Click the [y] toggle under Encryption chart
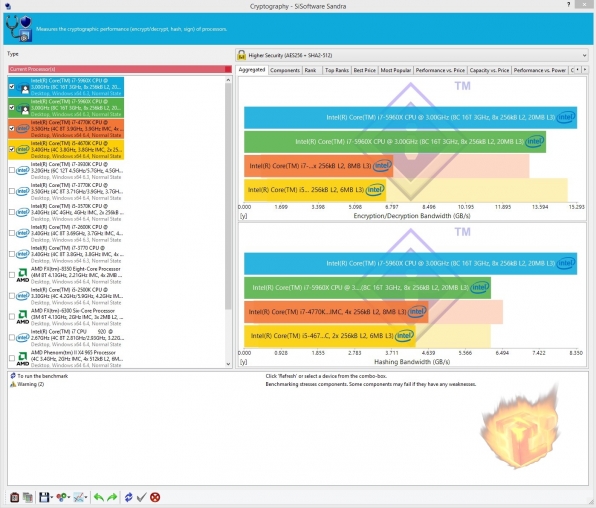The width and height of the screenshot is (596, 508). pos(243,216)
